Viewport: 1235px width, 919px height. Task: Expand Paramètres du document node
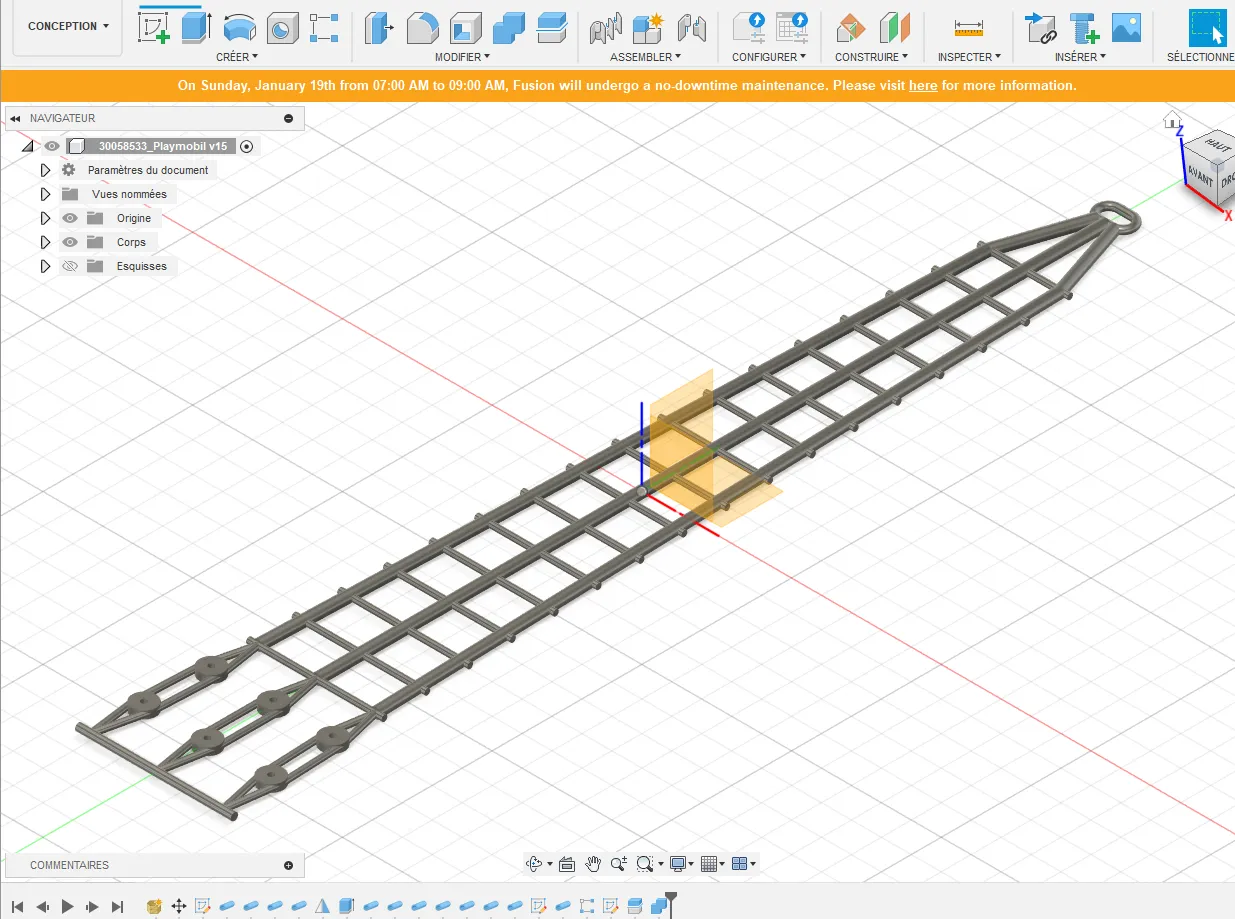(45, 170)
